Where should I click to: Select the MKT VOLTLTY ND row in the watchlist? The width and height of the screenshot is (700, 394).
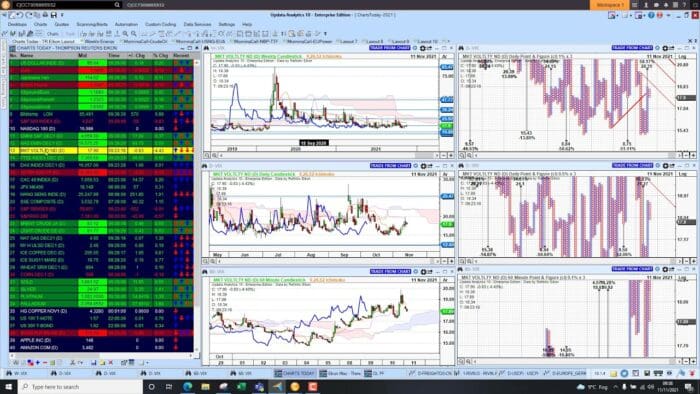click(101, 150)
